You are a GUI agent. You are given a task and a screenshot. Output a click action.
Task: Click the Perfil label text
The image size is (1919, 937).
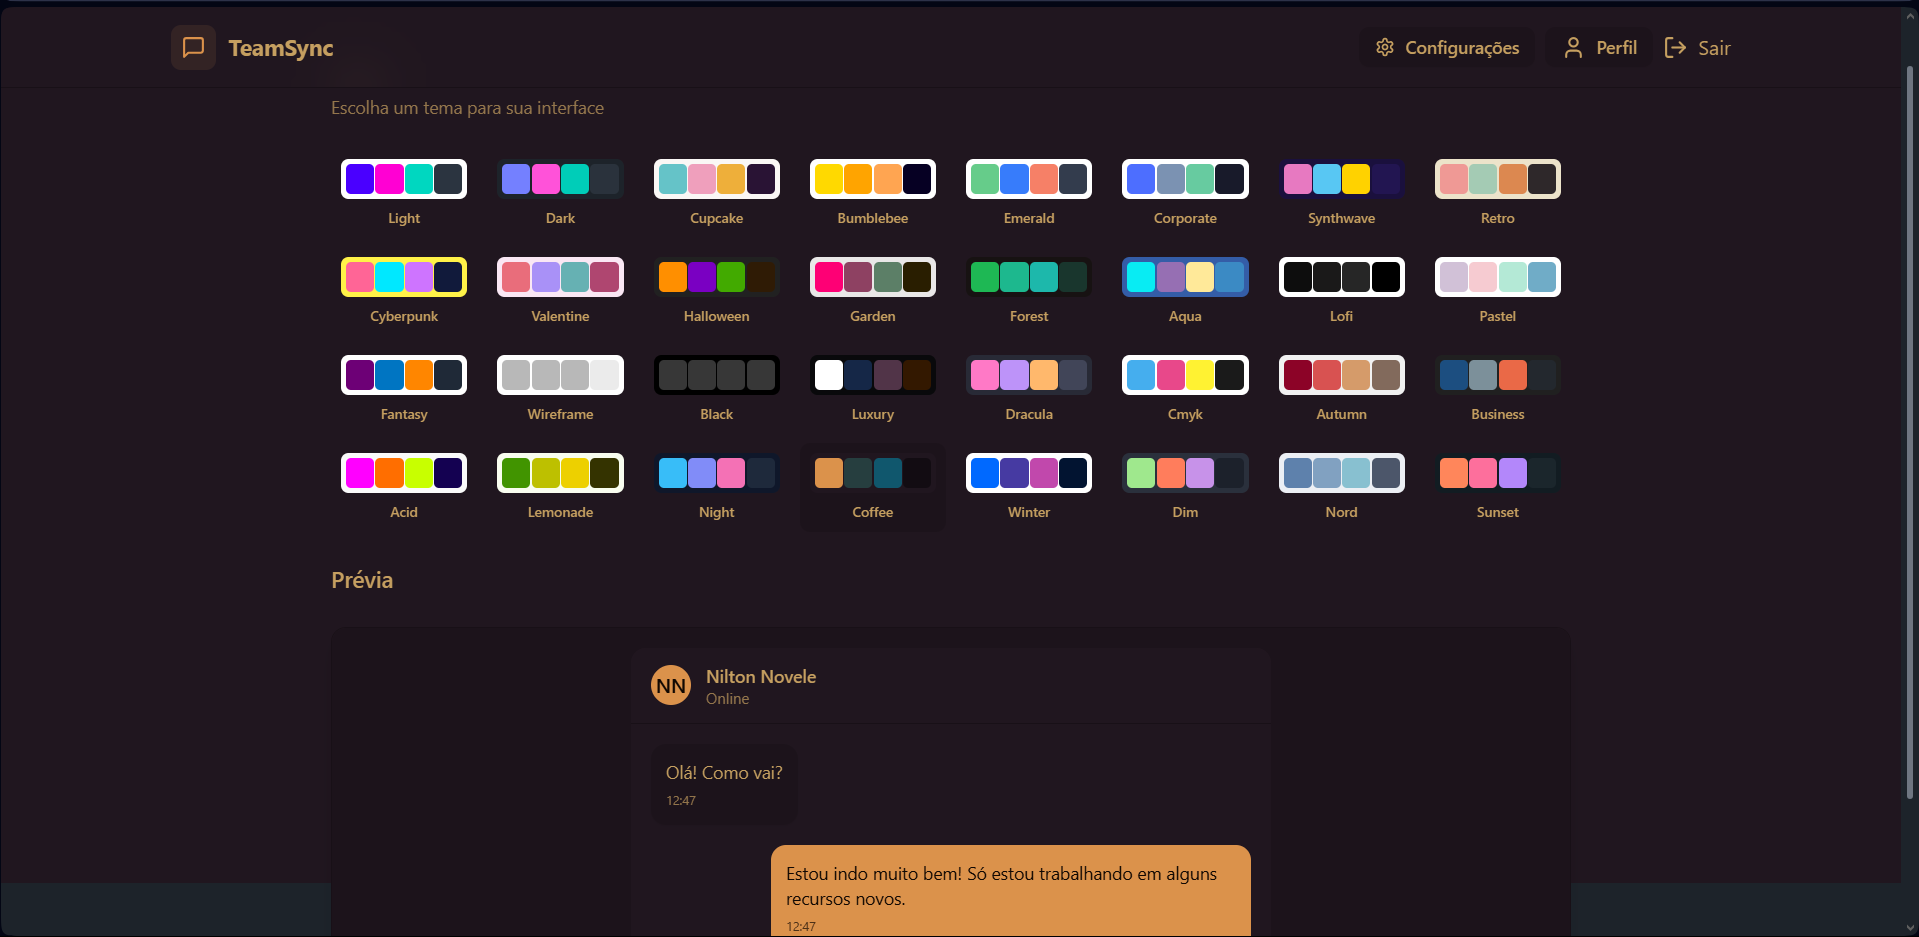(1616, 48)
